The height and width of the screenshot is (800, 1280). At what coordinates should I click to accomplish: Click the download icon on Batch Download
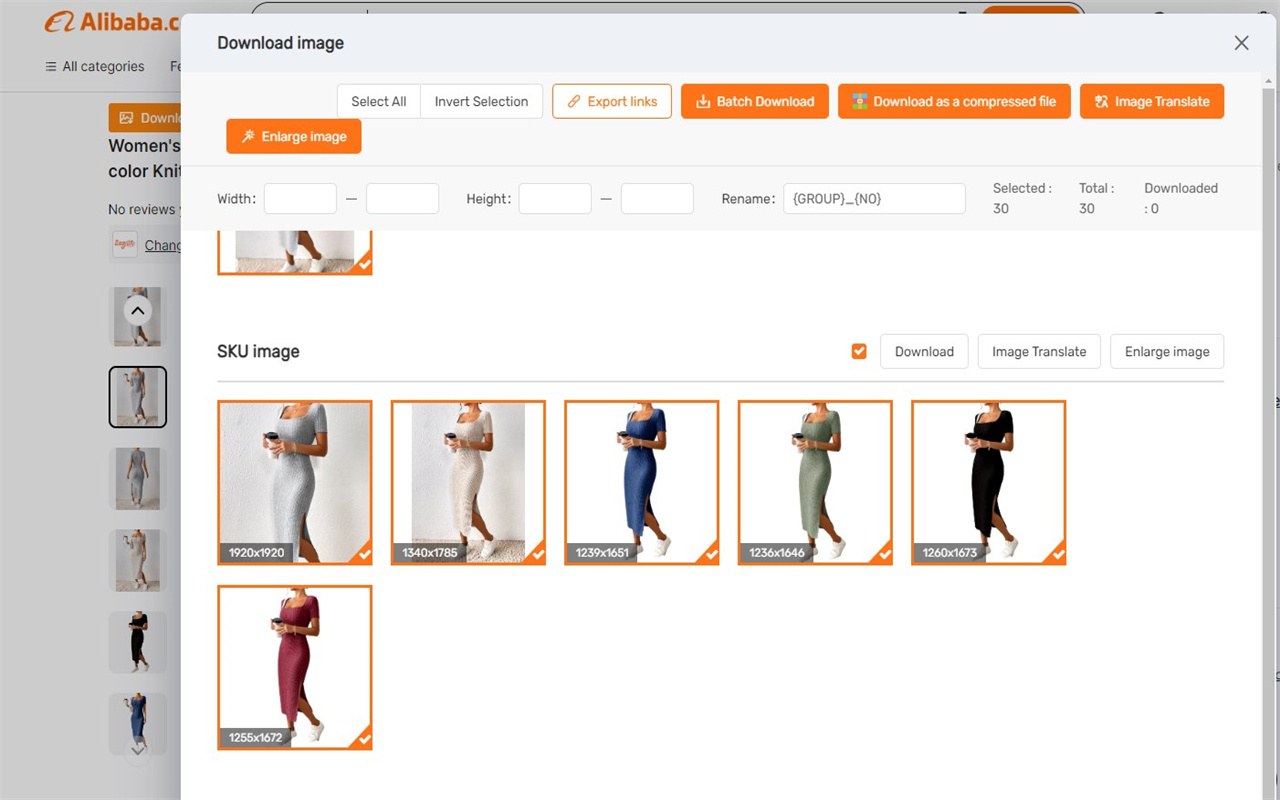(703, 101)
